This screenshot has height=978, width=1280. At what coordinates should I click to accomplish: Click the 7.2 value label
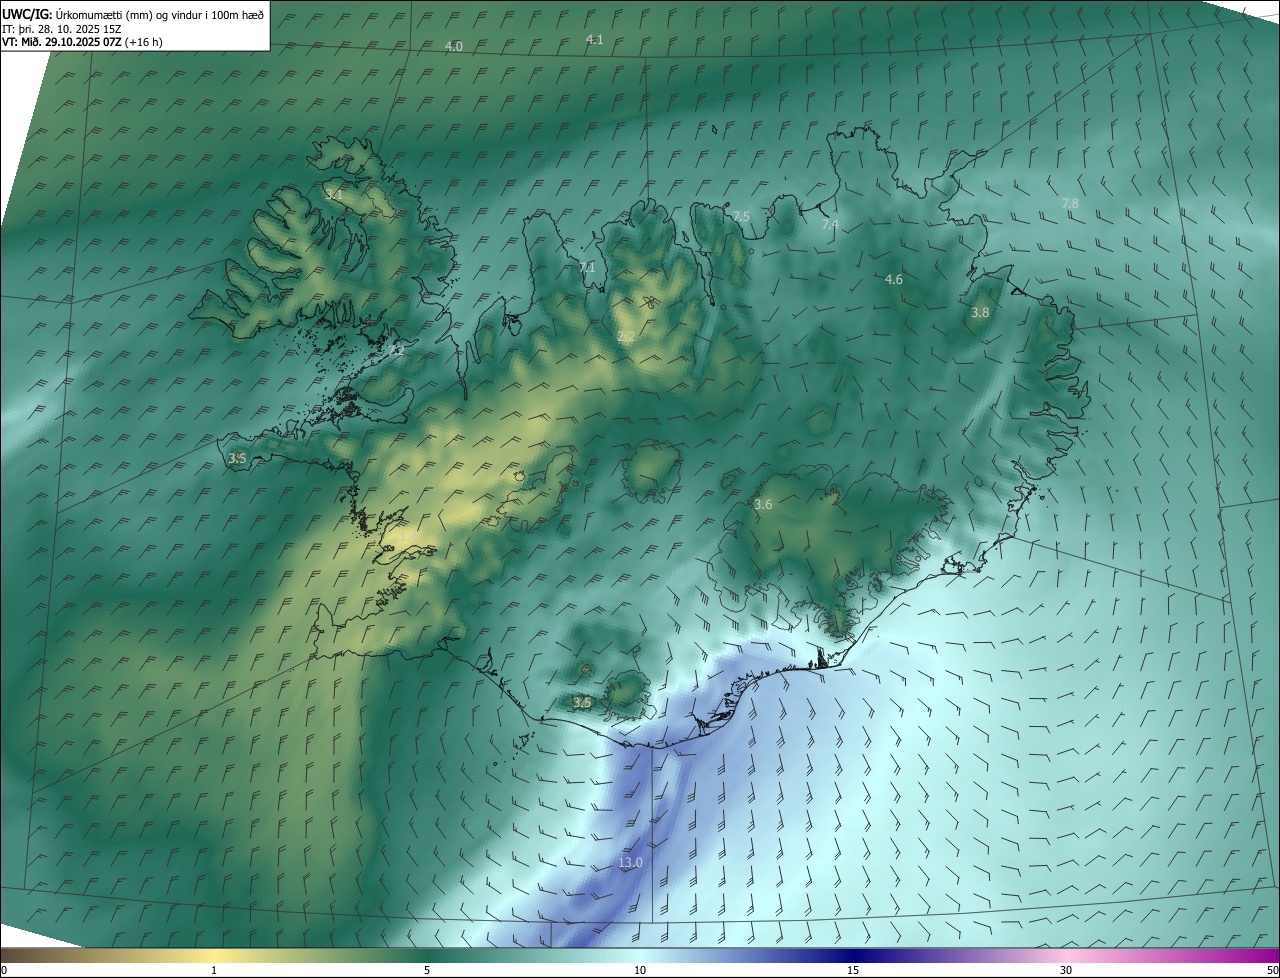point(396,350)
